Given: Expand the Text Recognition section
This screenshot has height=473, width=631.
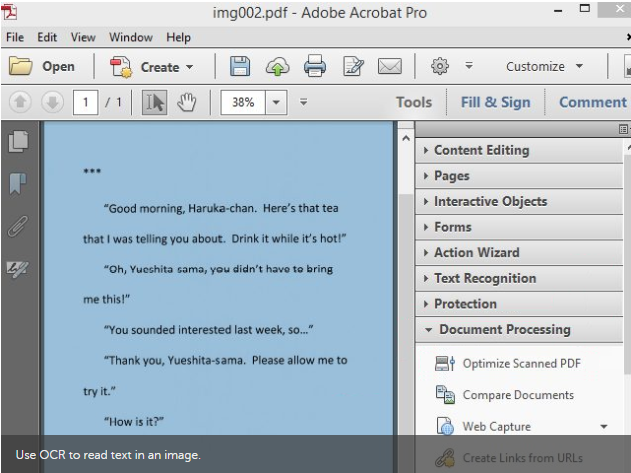Looking at the screenshot, I should (x=519, y=278).
